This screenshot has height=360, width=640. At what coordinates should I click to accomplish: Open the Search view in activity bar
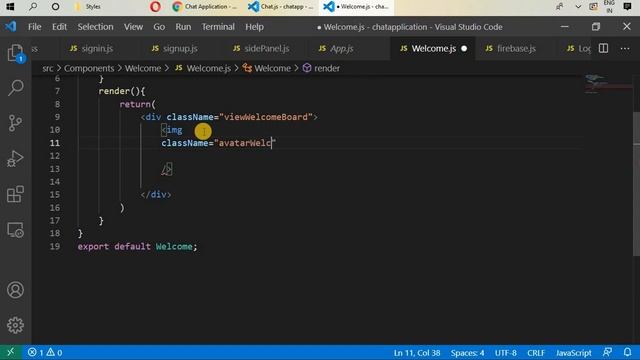[x=16, y=87]
